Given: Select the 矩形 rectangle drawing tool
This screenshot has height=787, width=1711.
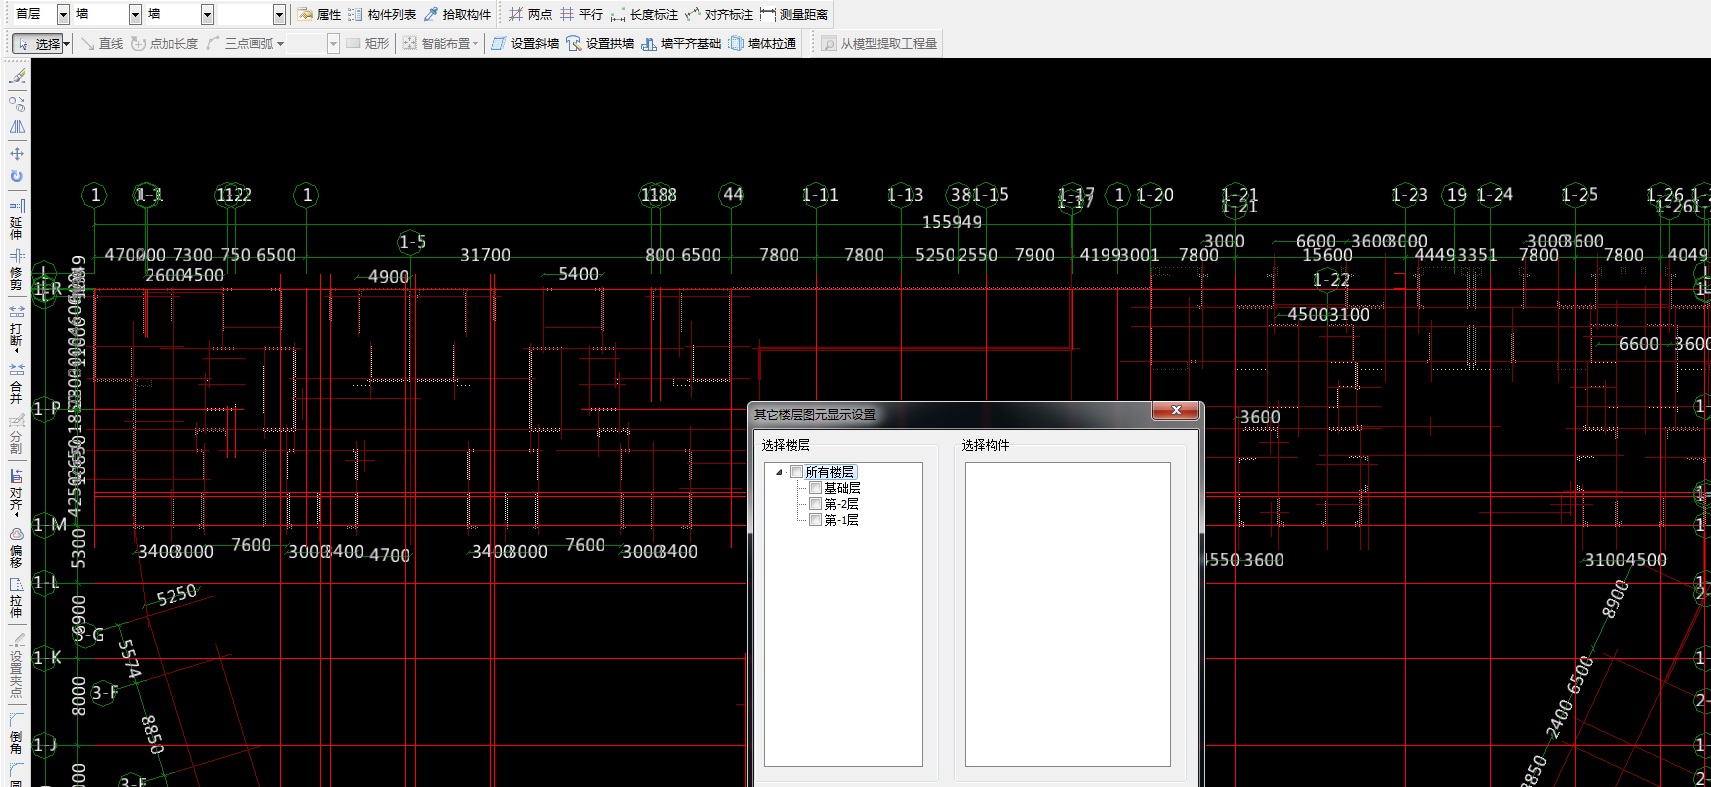Looking at the screenshot, I should pyautogui.click(x=367, y=43).
